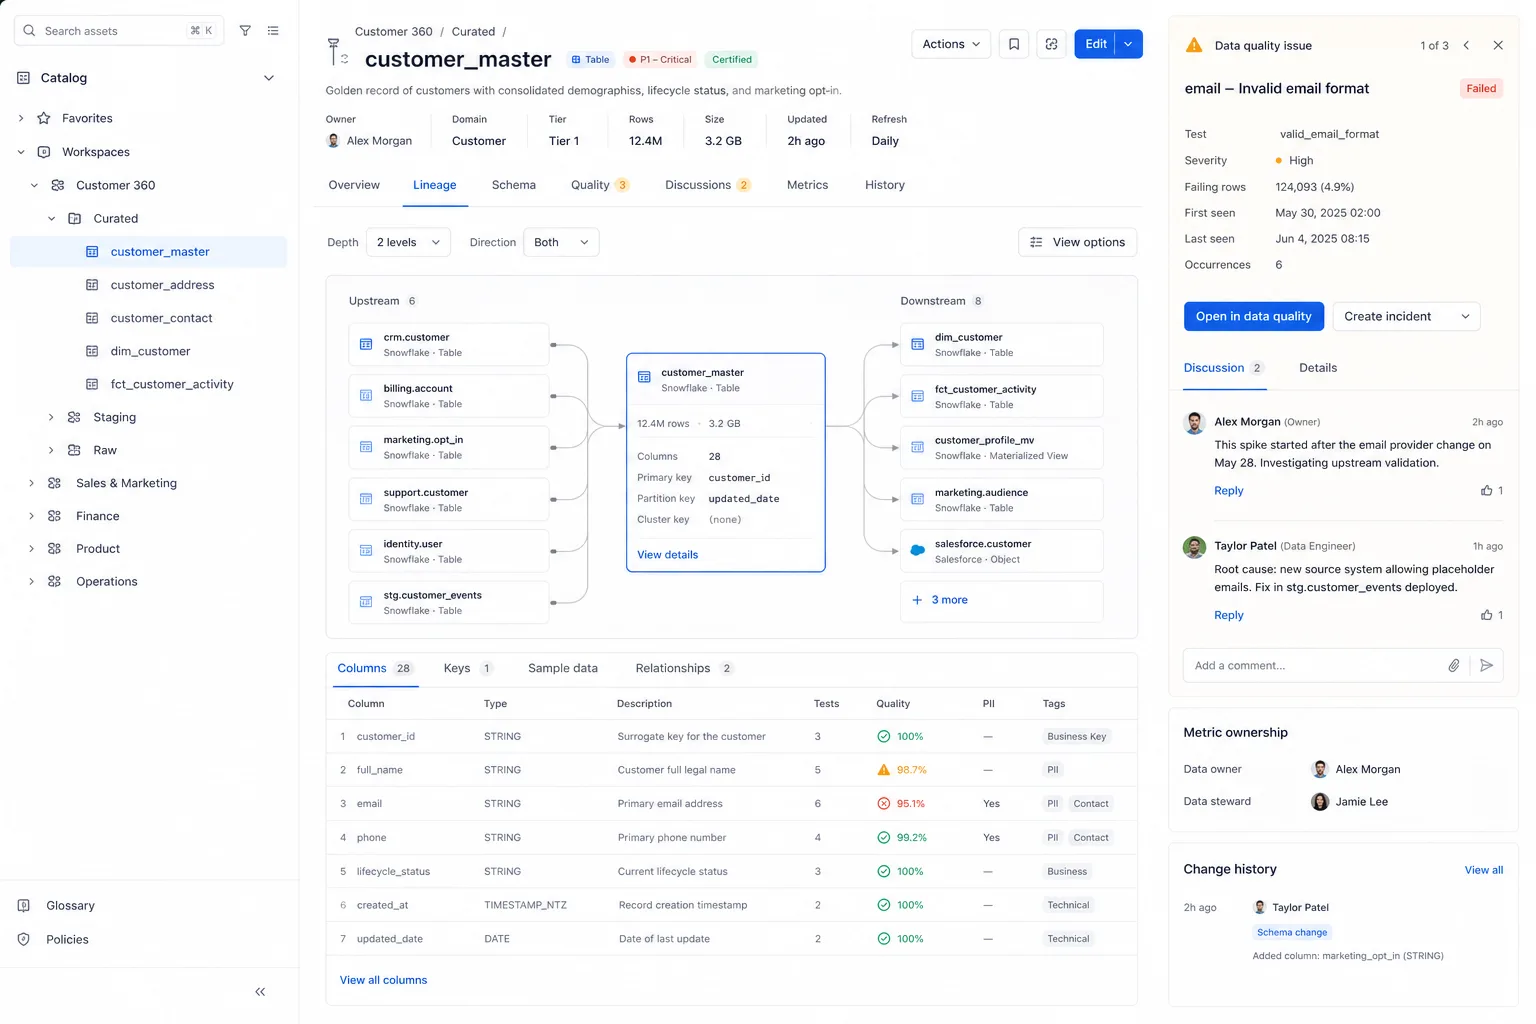Click the lineage hierarchy icon beside title
The image size is (1536, 1024).
[337, 51]
